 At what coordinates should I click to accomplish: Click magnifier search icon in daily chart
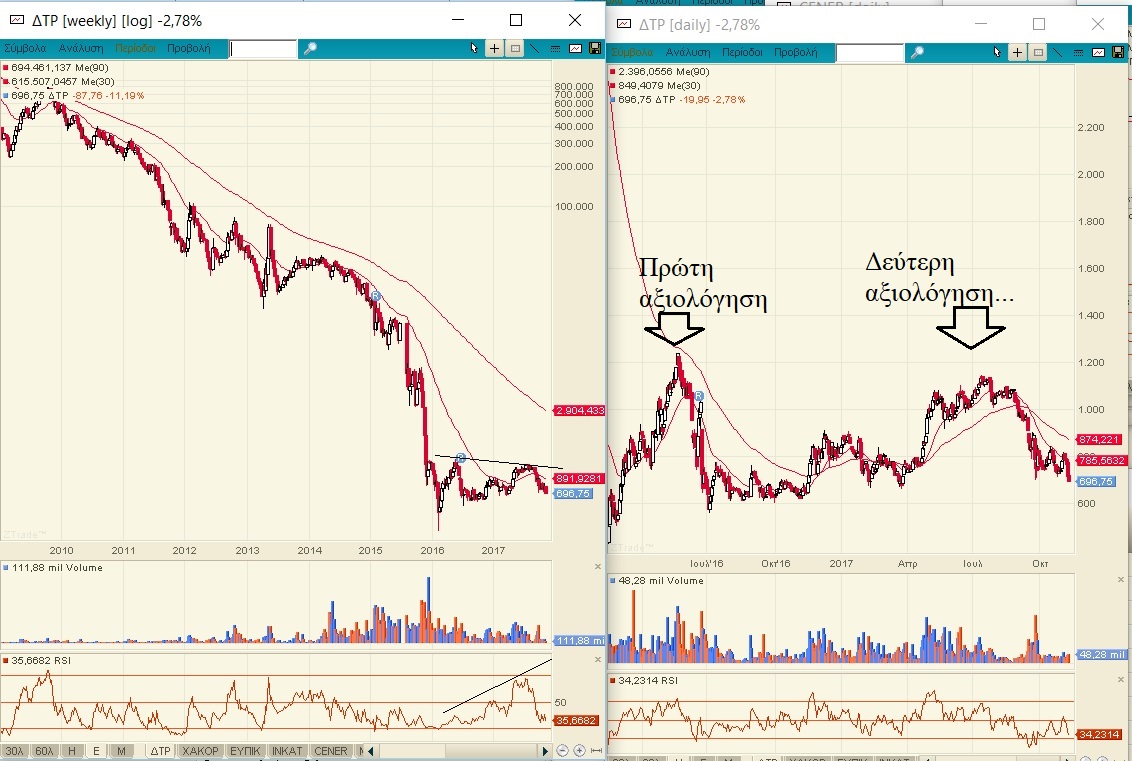917,53
